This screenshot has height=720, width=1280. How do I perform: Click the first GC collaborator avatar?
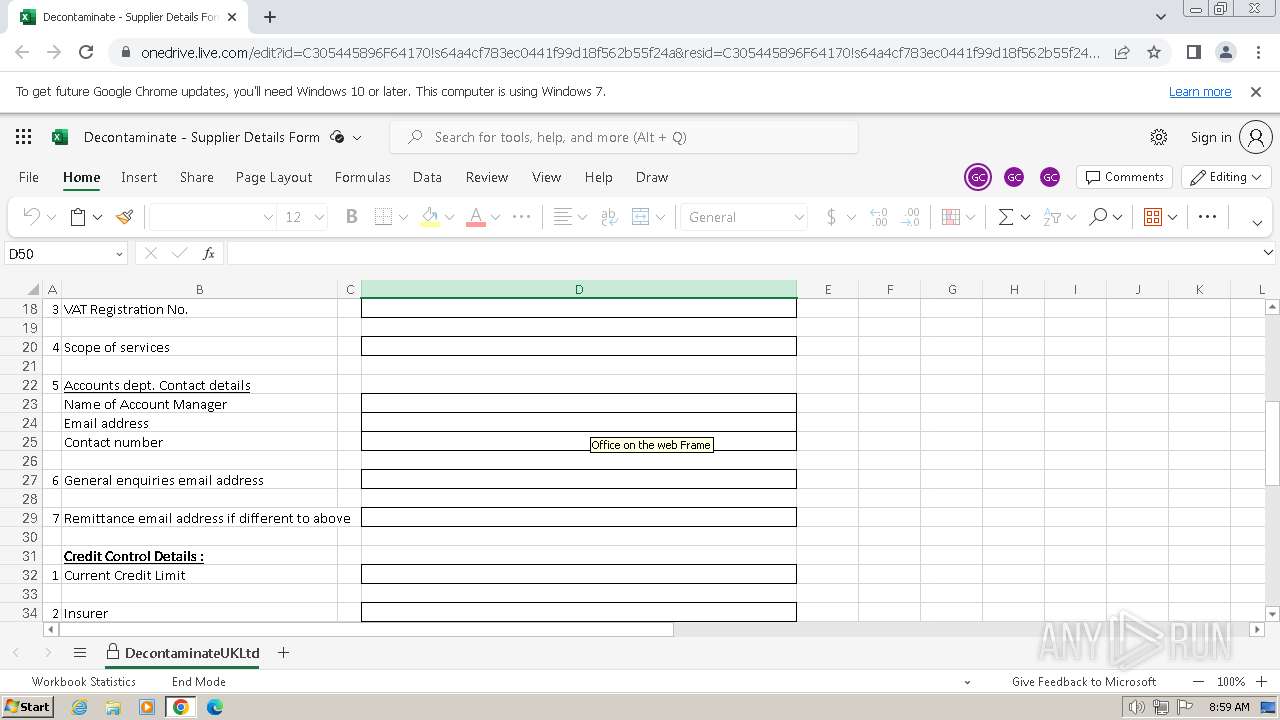978,177
